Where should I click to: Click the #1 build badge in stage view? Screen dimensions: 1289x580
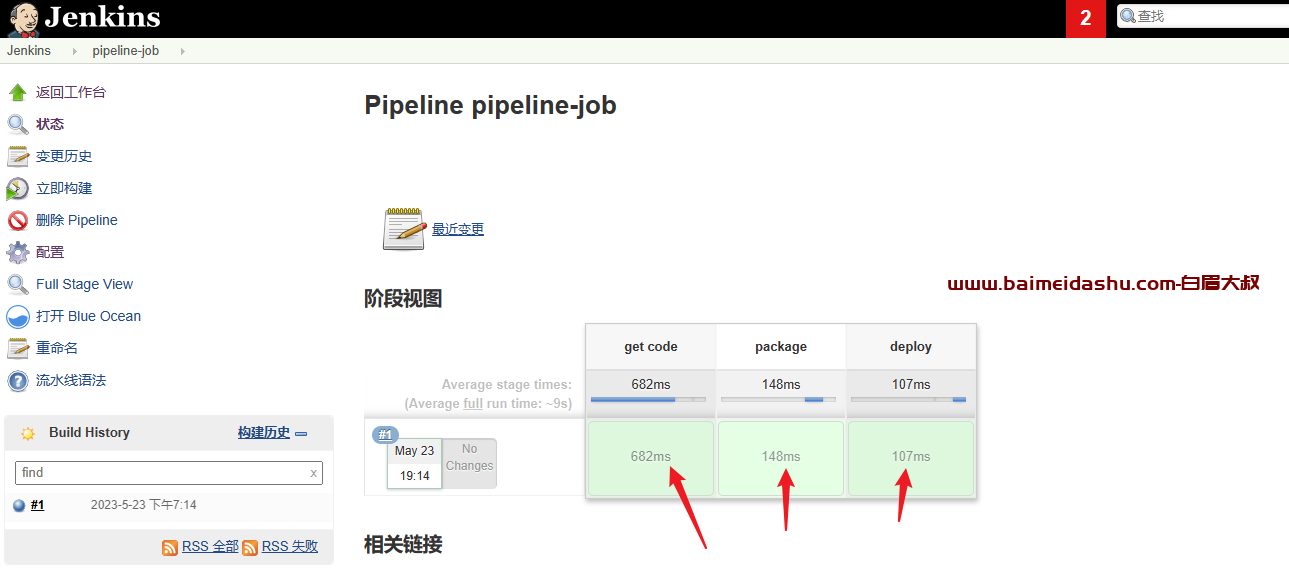(x=386, y=434)
